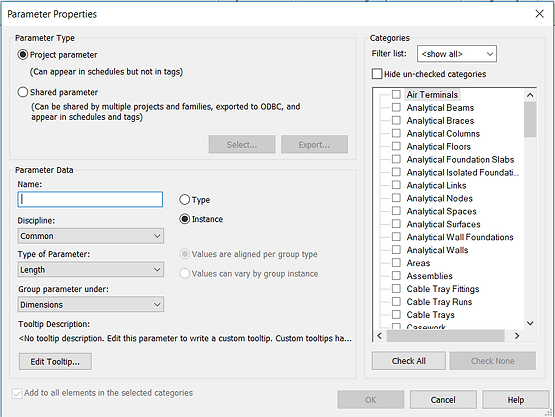Open Edit Tooltip dialog
The height and width of the screenshot is (417, 555).
coord(55,361)
